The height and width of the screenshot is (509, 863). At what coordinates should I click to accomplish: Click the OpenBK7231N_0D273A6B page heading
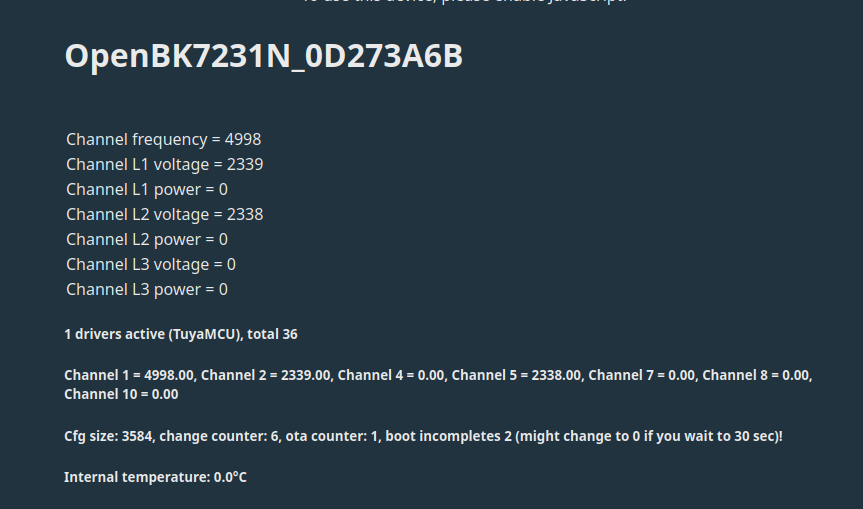click(264, 56)
